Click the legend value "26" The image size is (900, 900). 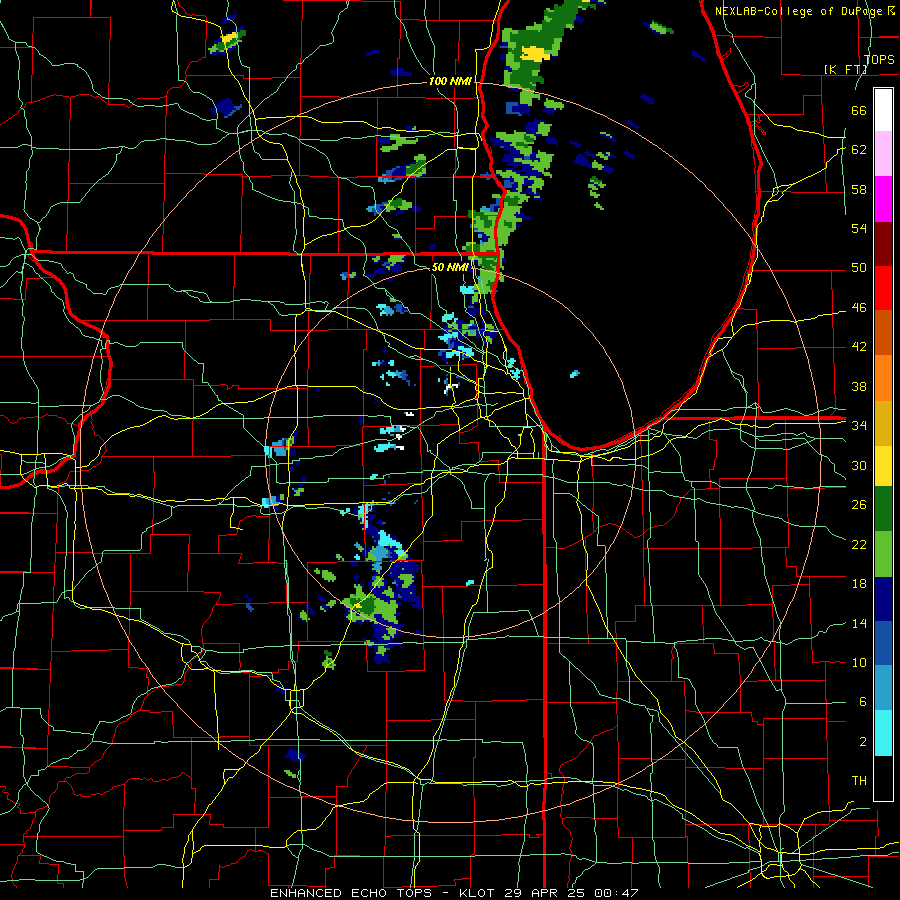859,505
